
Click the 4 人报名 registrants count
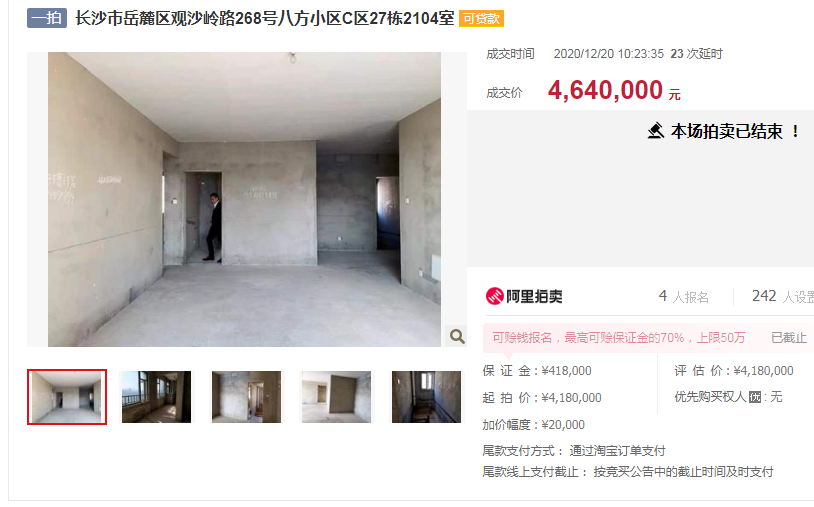684,296
